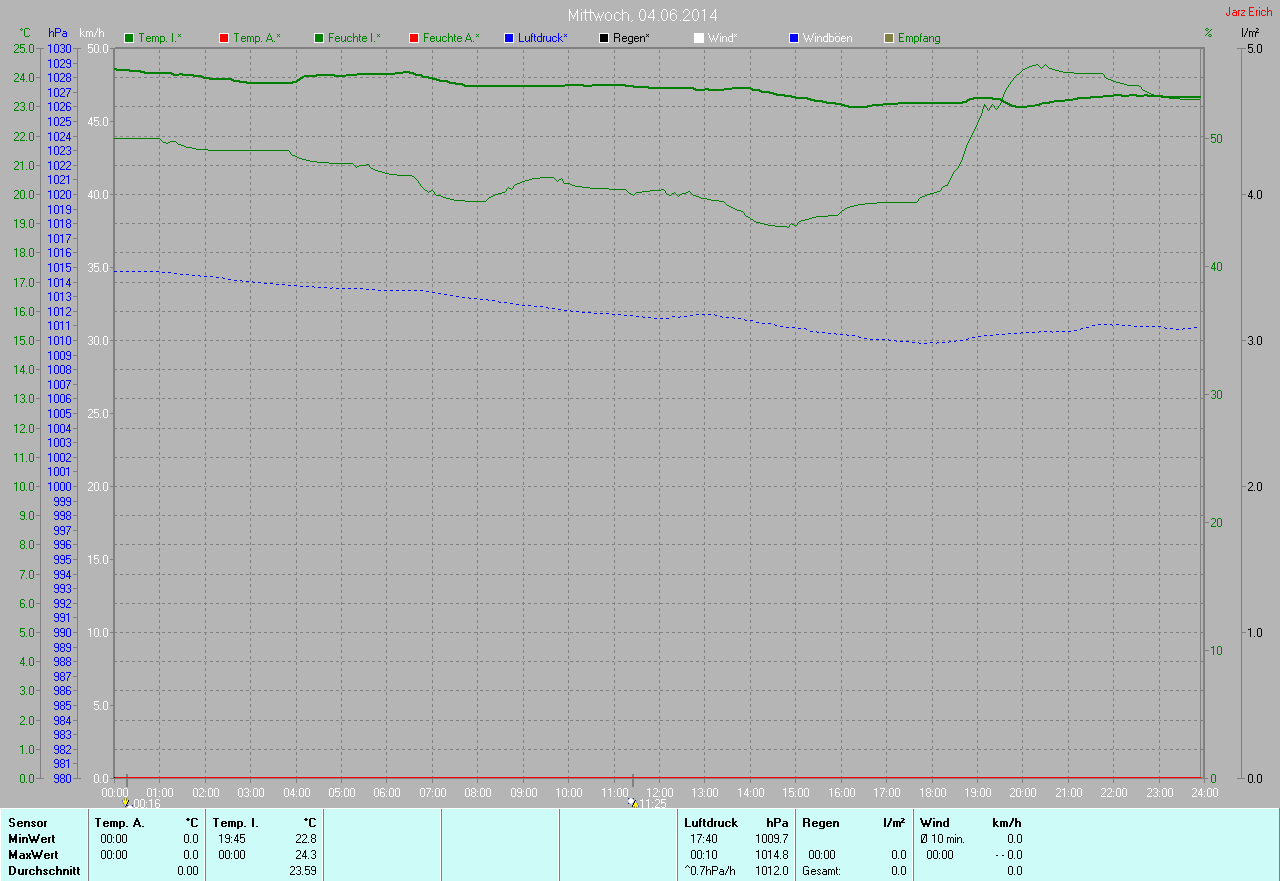Select the Regen* legend label
This screenshot has height=881, width=1280.
tap(631, 38)
